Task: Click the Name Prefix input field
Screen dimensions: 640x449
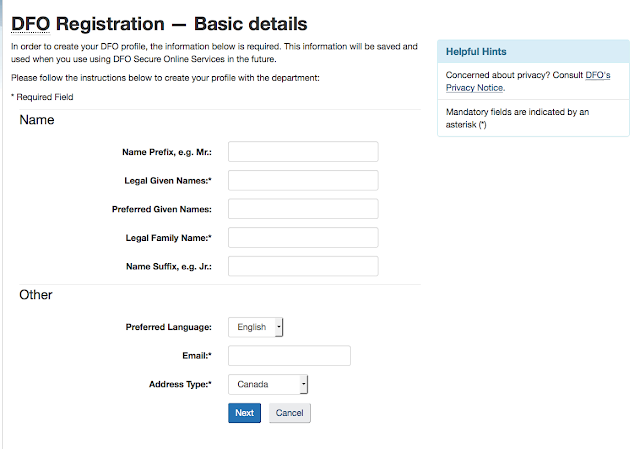Action: [303, 152]
